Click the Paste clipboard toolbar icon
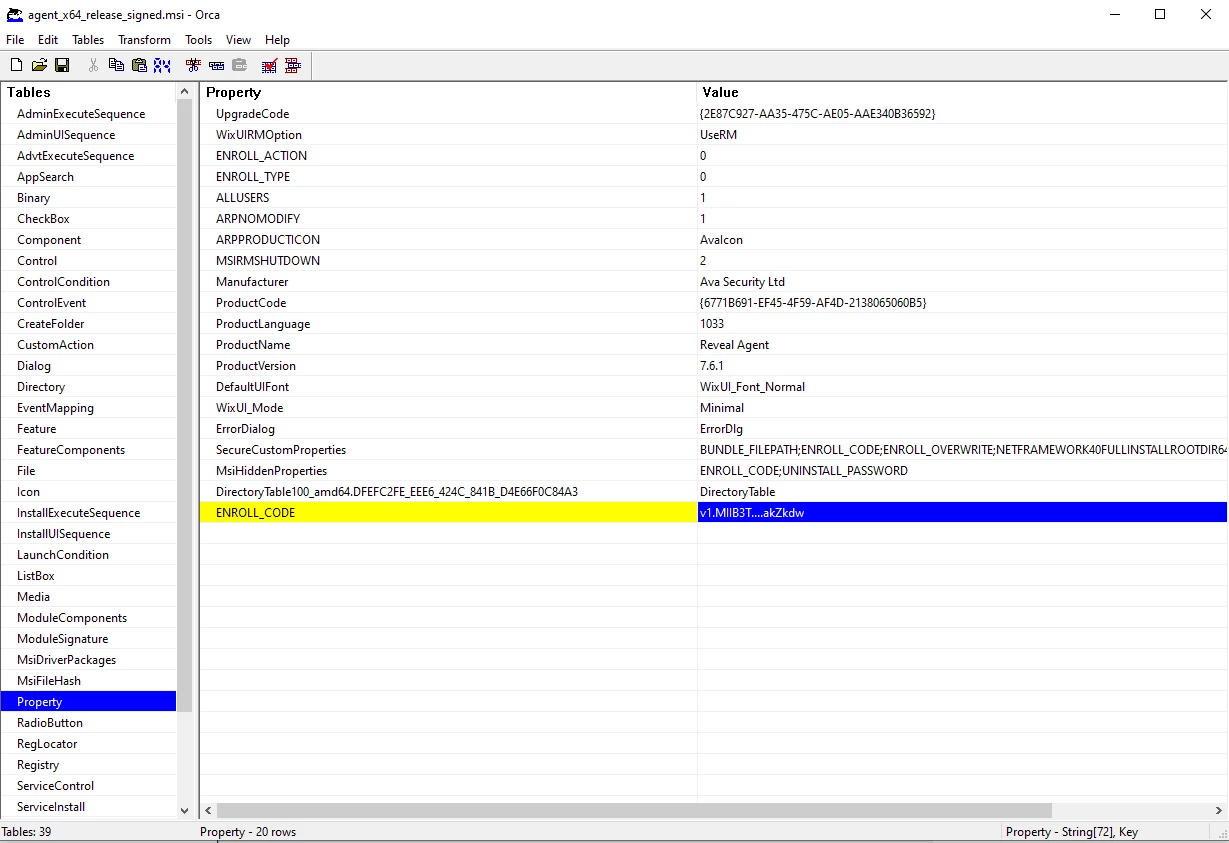The height and width of the screenshot is (843, 1229). pos(139,65)
